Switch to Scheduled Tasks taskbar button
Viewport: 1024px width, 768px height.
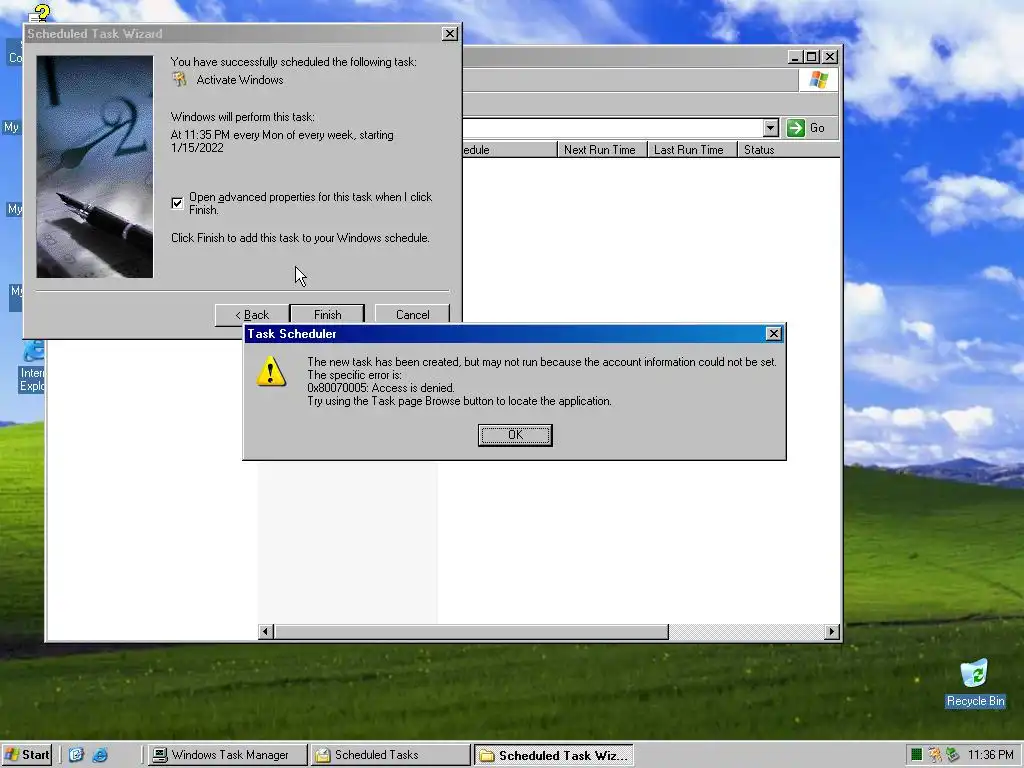tap(390, 755)
